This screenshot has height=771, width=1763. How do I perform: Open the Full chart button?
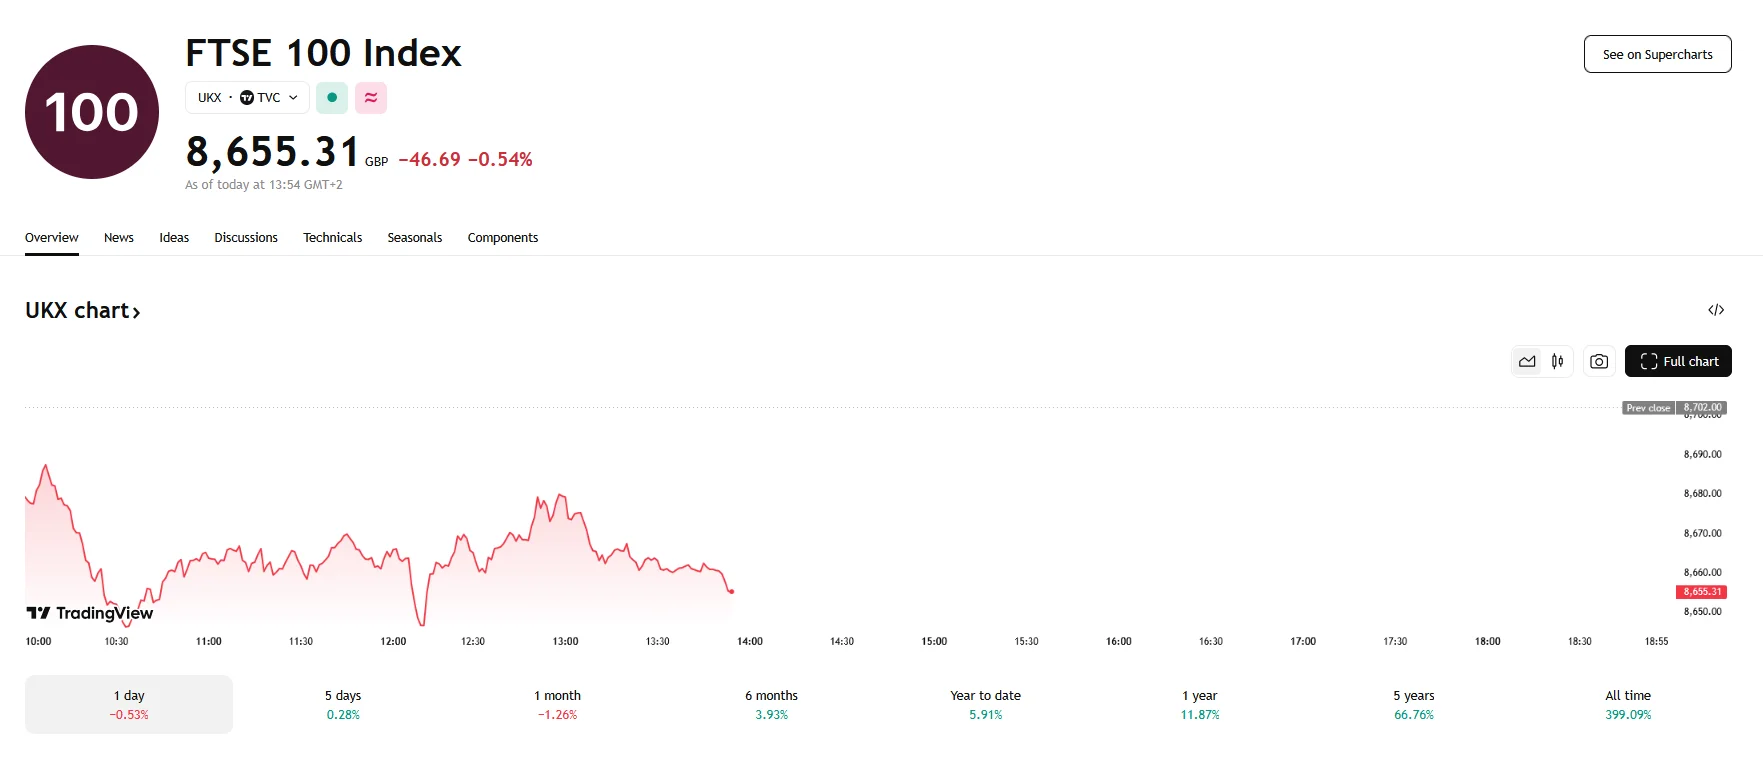[x=1678, y=361]
